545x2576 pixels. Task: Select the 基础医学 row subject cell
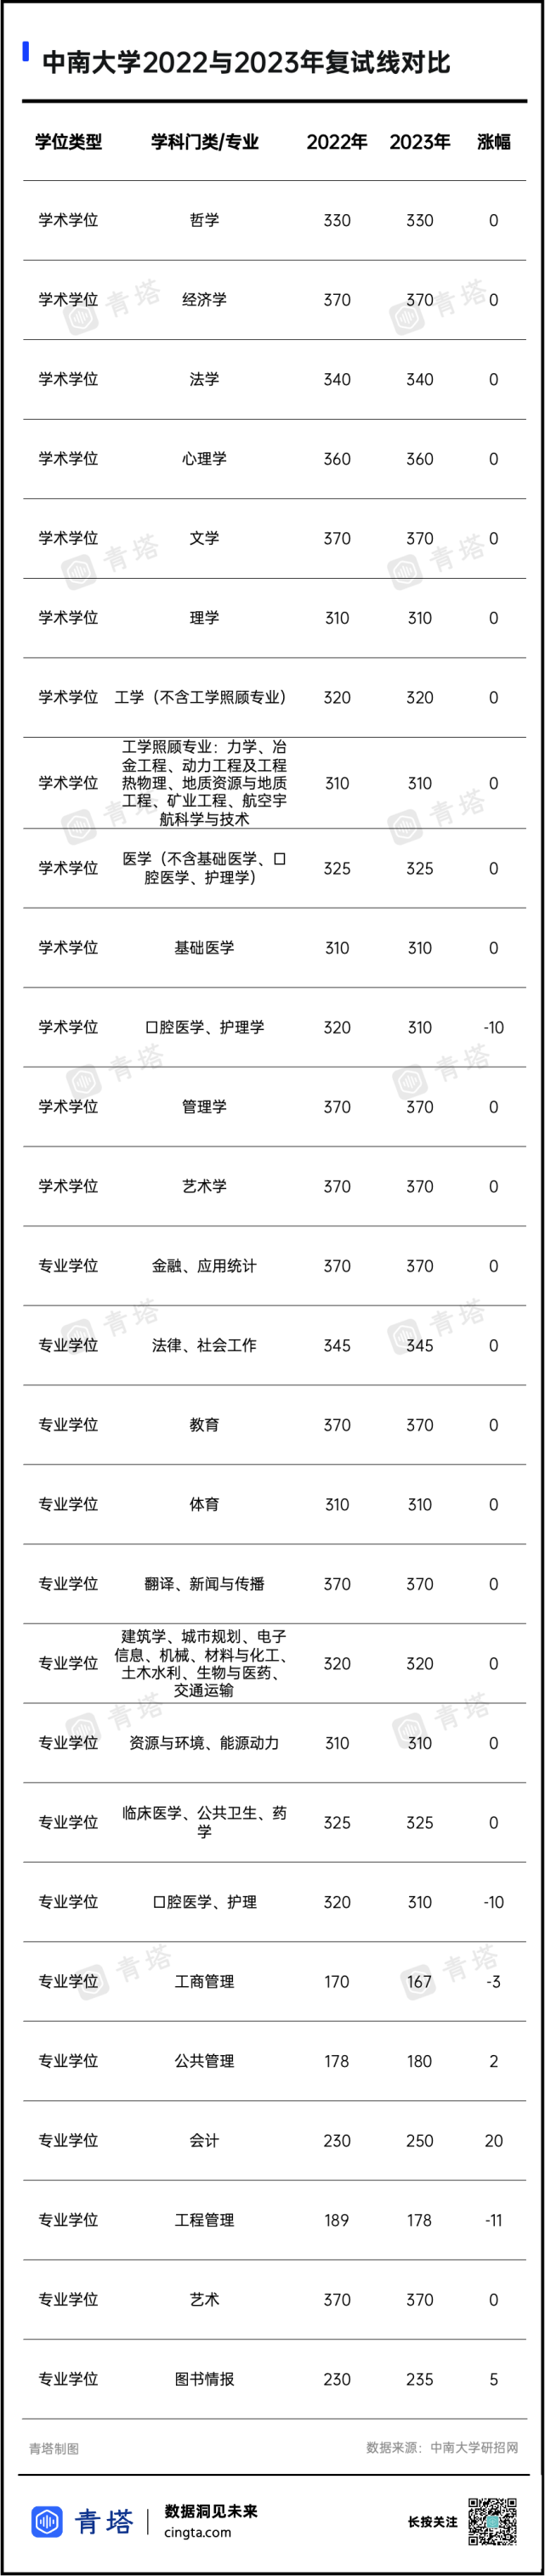[204, 947]
